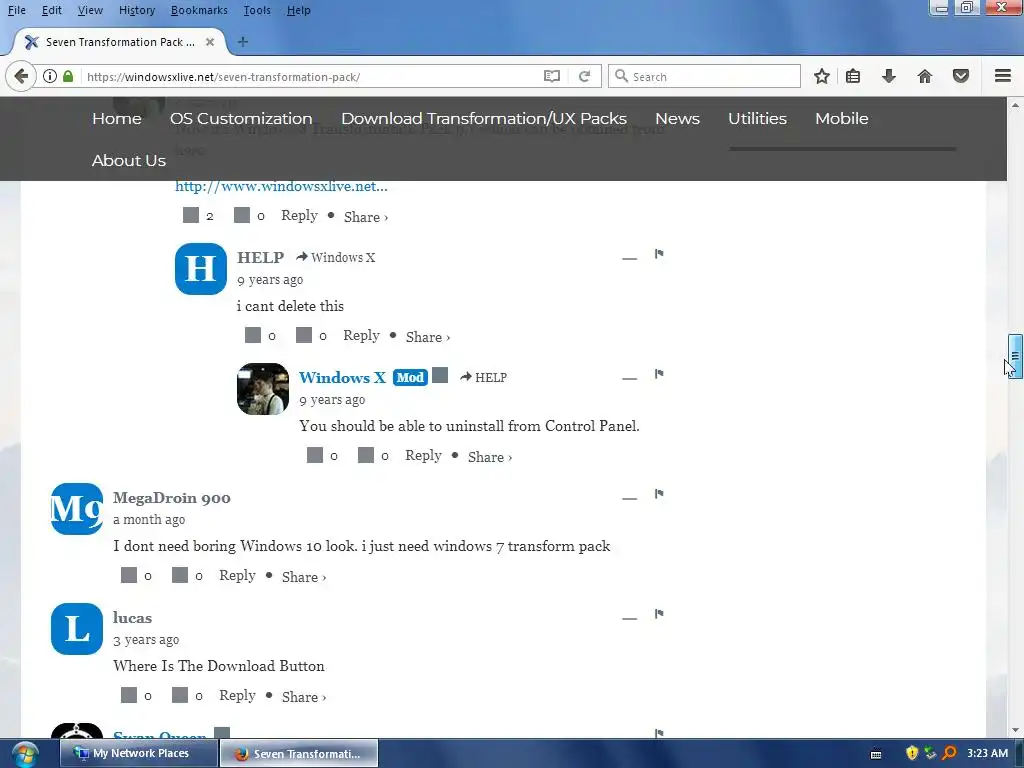Open the Bookmarks menu
The width and height of the screenshot is (1024, 768).
(199, 10)
